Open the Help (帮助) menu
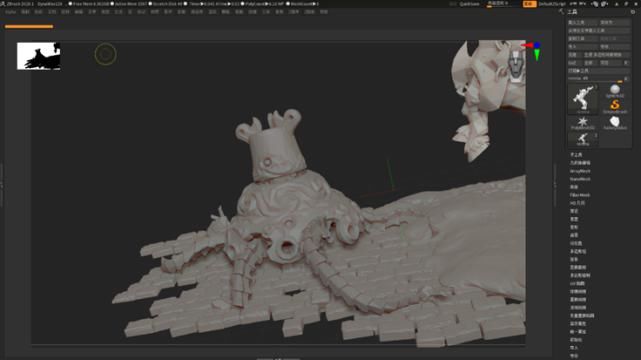Screen dimensions: 641x360 point(324,12)
